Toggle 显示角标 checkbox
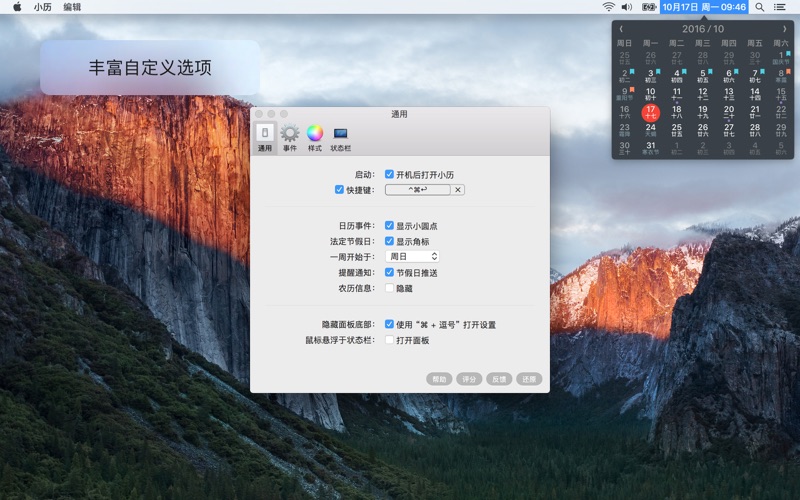This screenshot has height=500, width=800. click(389, 241)
